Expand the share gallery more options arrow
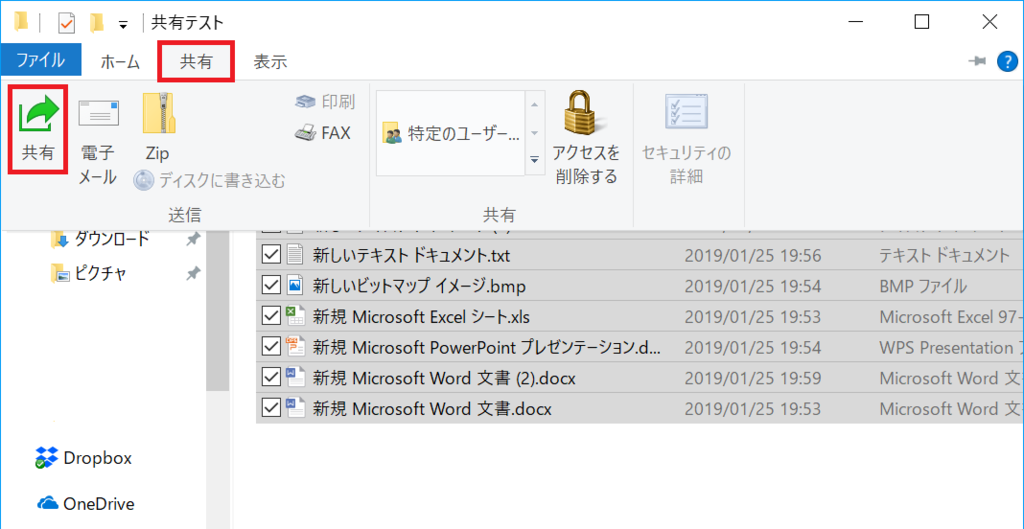This screenshot has width=1024, height=529. click(x=535, y=160)
